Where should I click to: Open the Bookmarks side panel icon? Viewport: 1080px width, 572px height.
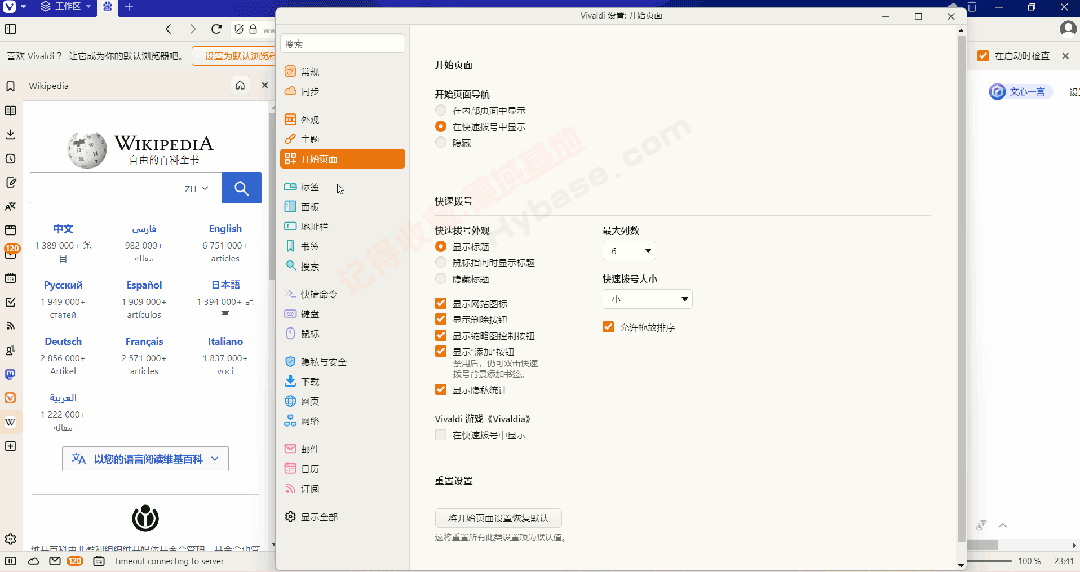(10, 86)
